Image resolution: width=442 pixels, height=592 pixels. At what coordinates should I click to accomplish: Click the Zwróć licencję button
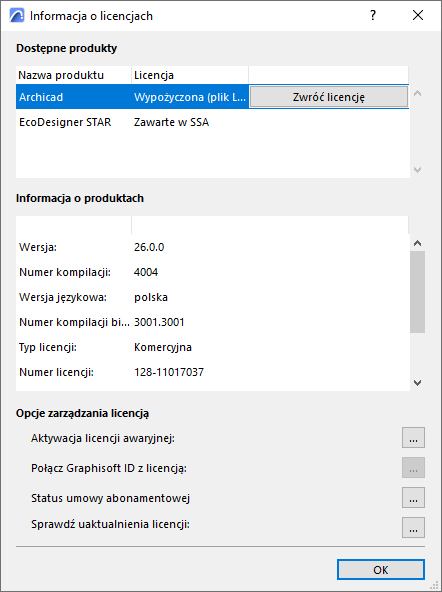[x=329, y=97]
